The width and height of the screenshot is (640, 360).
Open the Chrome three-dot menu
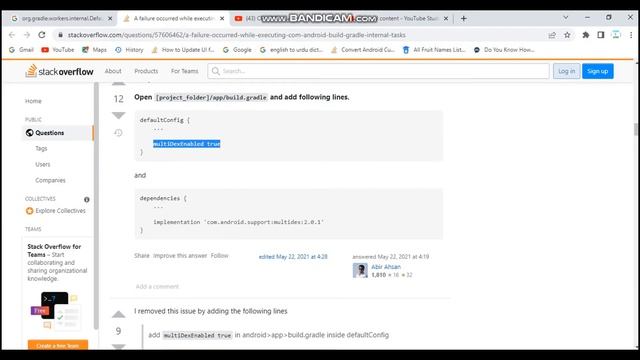pos(631,35)
